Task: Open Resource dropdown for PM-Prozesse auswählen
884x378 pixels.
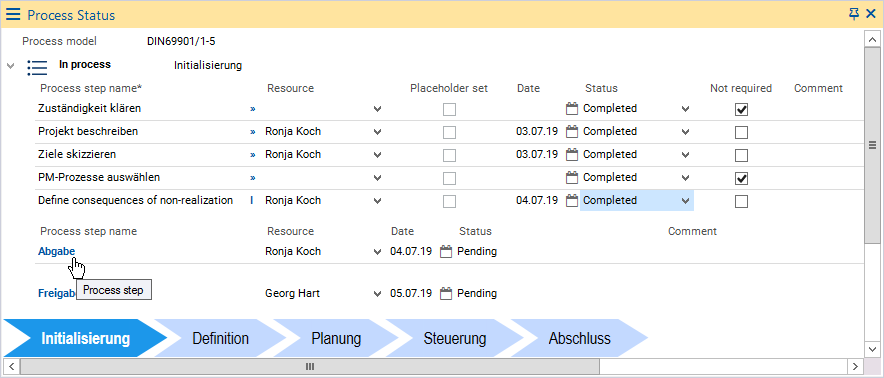Action: (378, 178)
